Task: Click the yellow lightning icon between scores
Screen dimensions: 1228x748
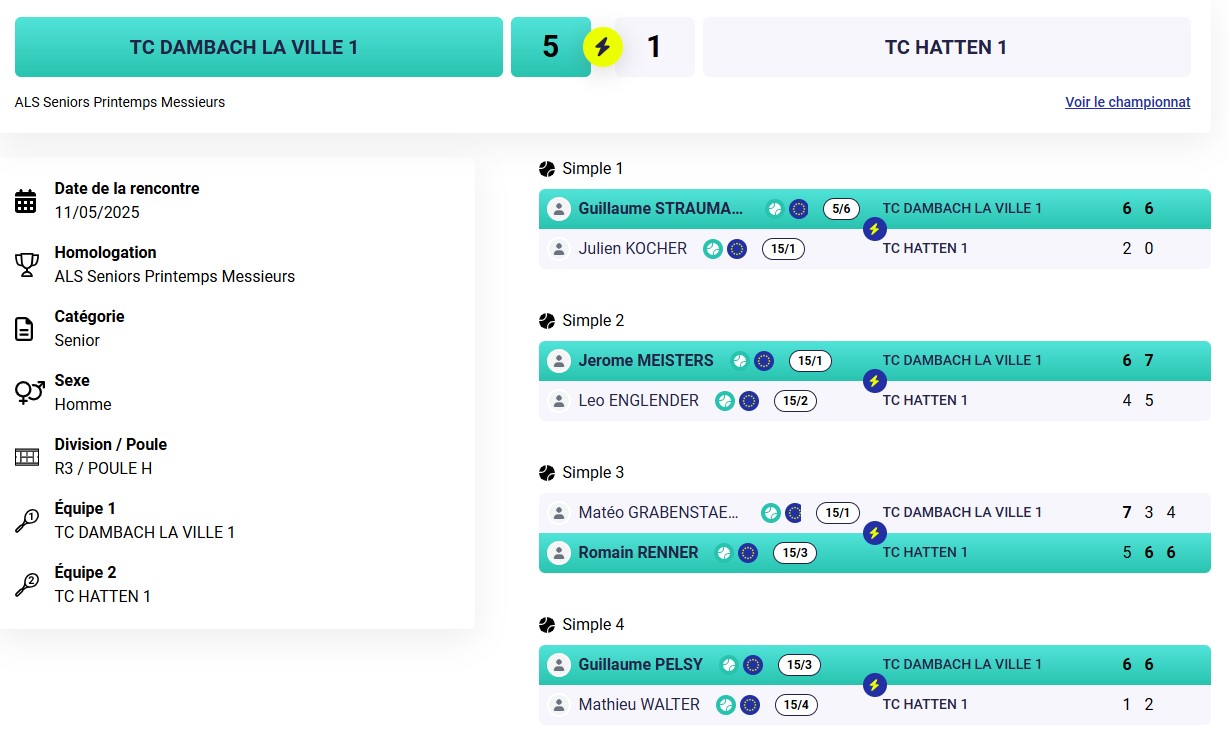Action: [x=602, y=47]
